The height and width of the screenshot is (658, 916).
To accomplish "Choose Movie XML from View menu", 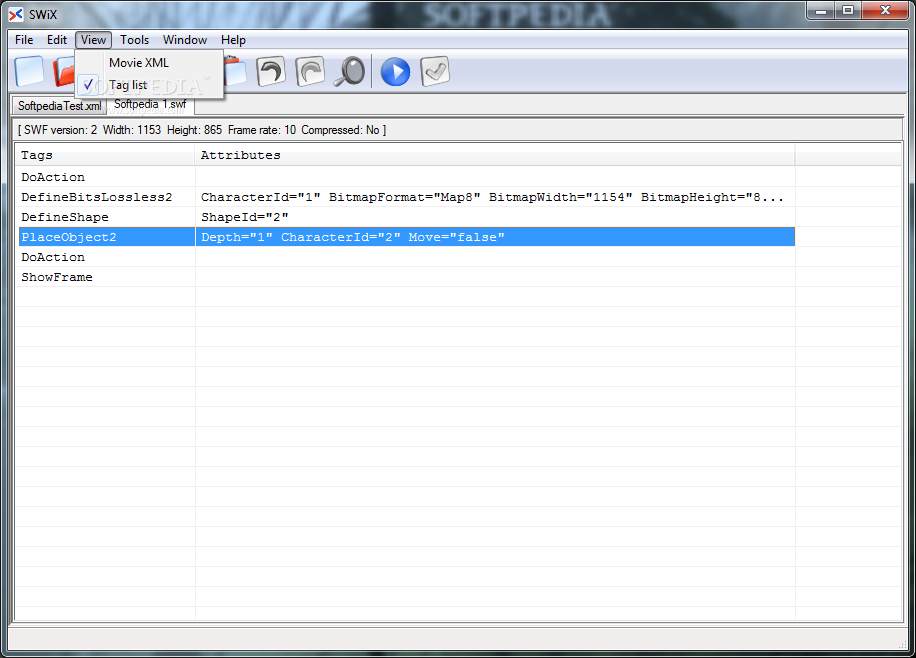I will click(x=149, y=63).
